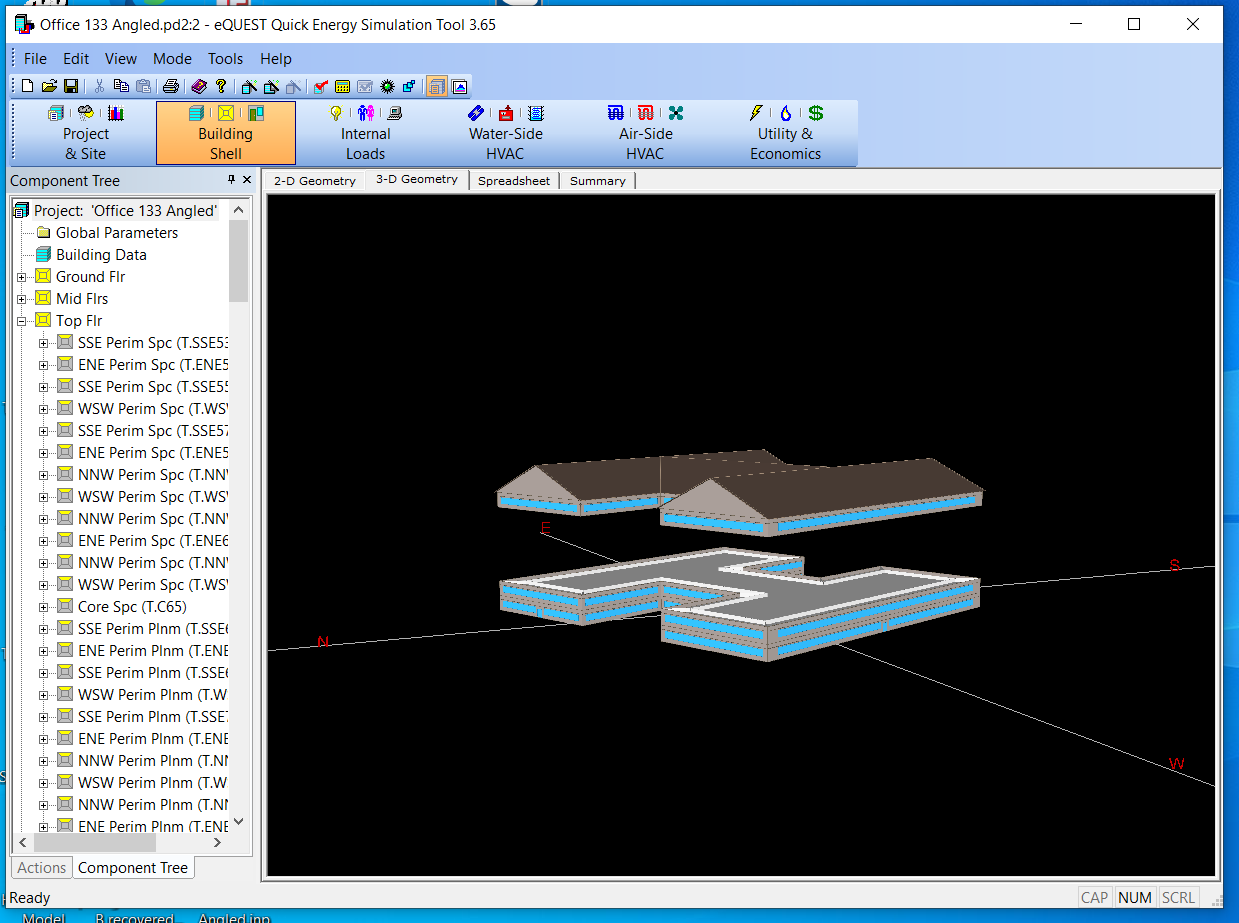1239x923 pixels.
Task: Close the Component Tree panel
Action: tap(247, 180)
